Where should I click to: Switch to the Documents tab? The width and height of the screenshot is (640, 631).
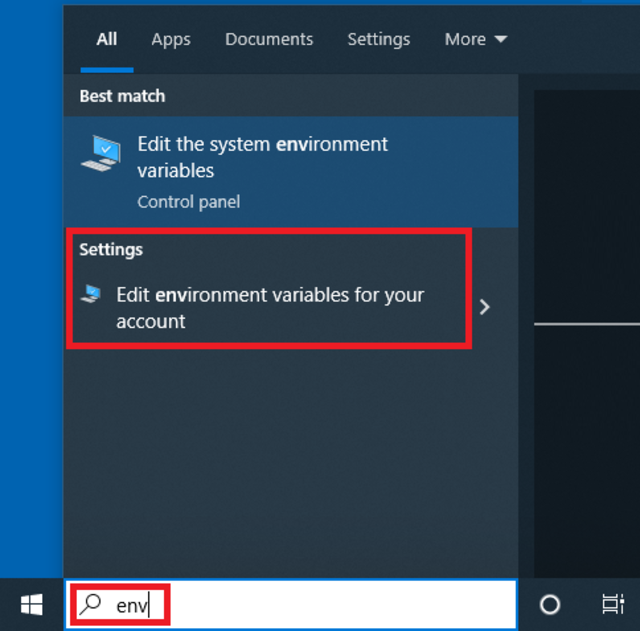click(269, 39)
